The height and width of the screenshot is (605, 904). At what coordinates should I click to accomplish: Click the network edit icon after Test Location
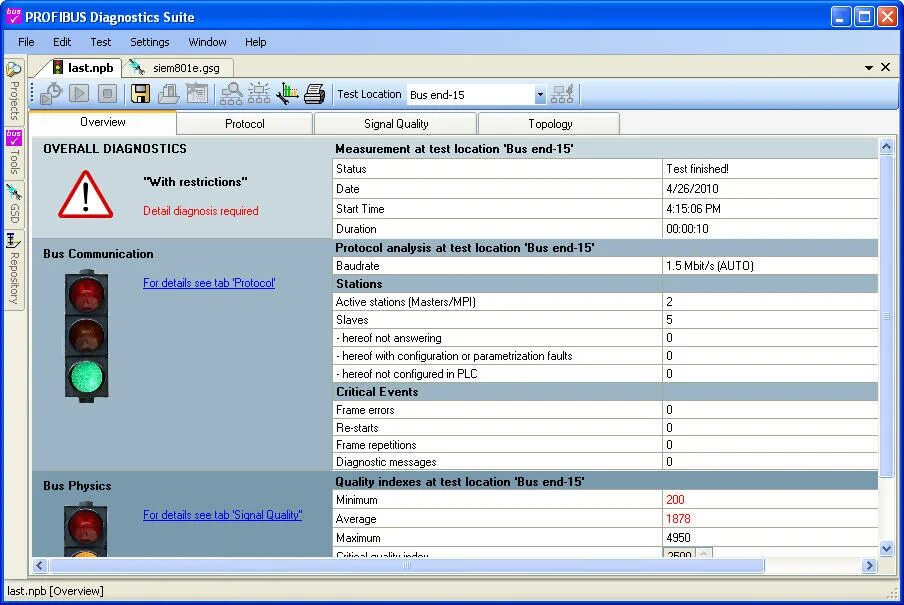562,93
